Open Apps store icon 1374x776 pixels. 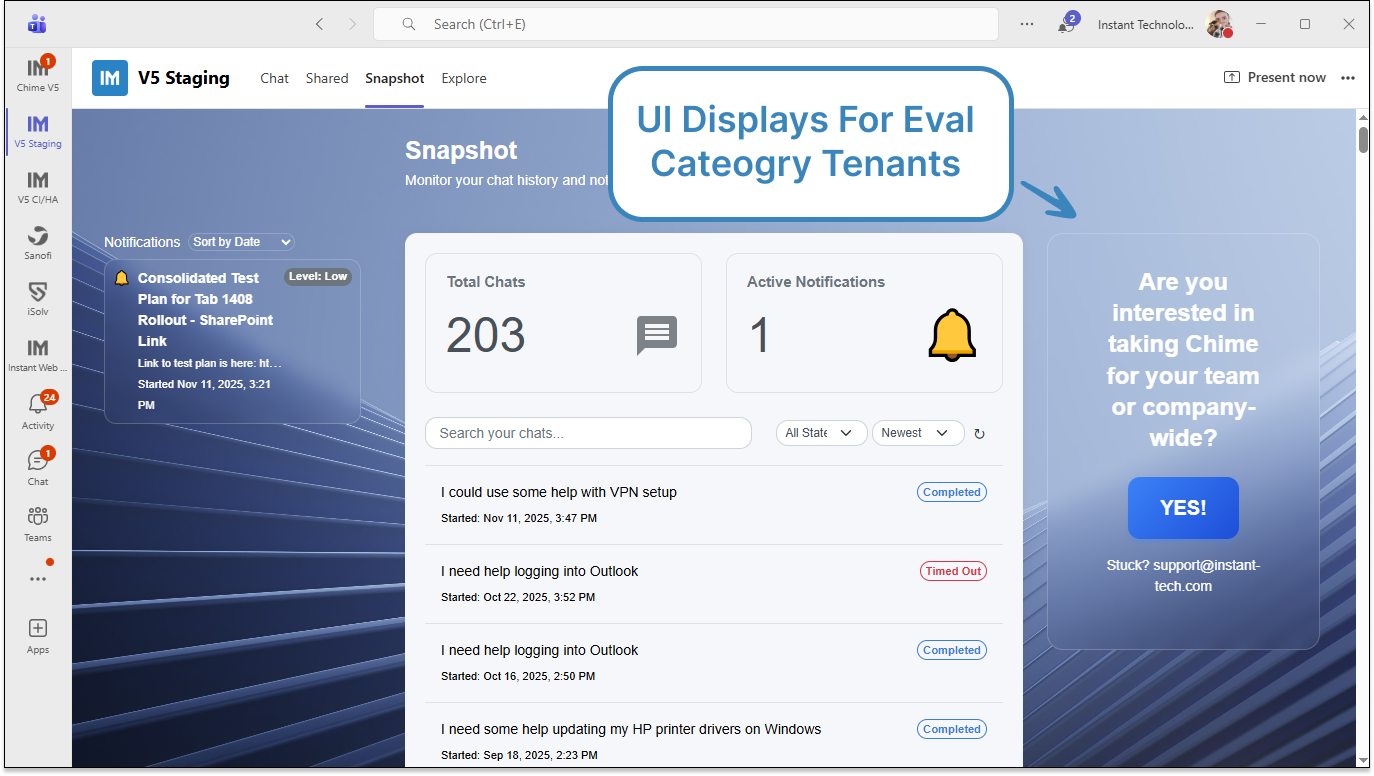click(x=38, y=635)
